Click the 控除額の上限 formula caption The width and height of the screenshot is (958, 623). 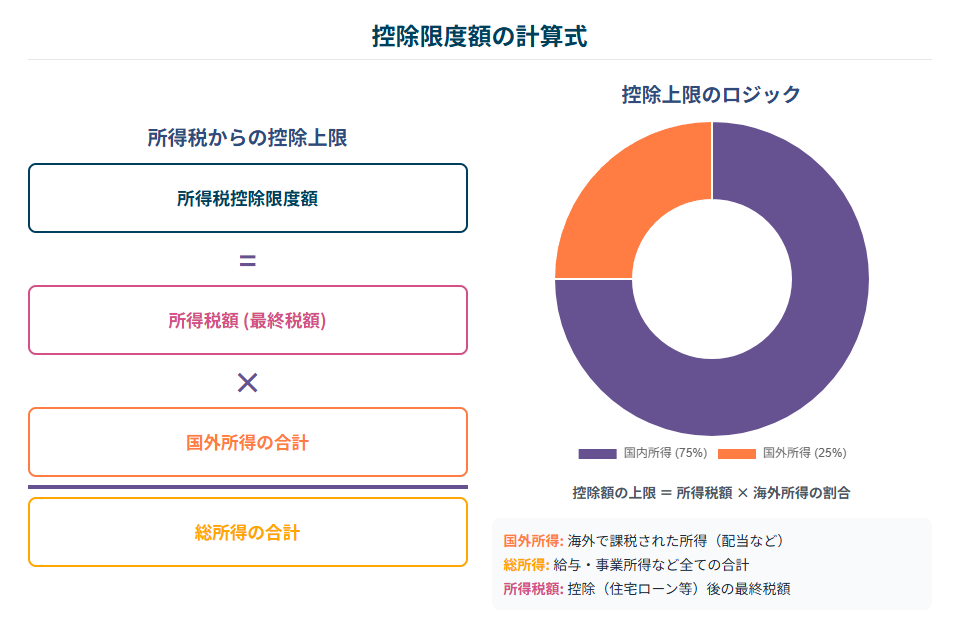pos(711,493)
